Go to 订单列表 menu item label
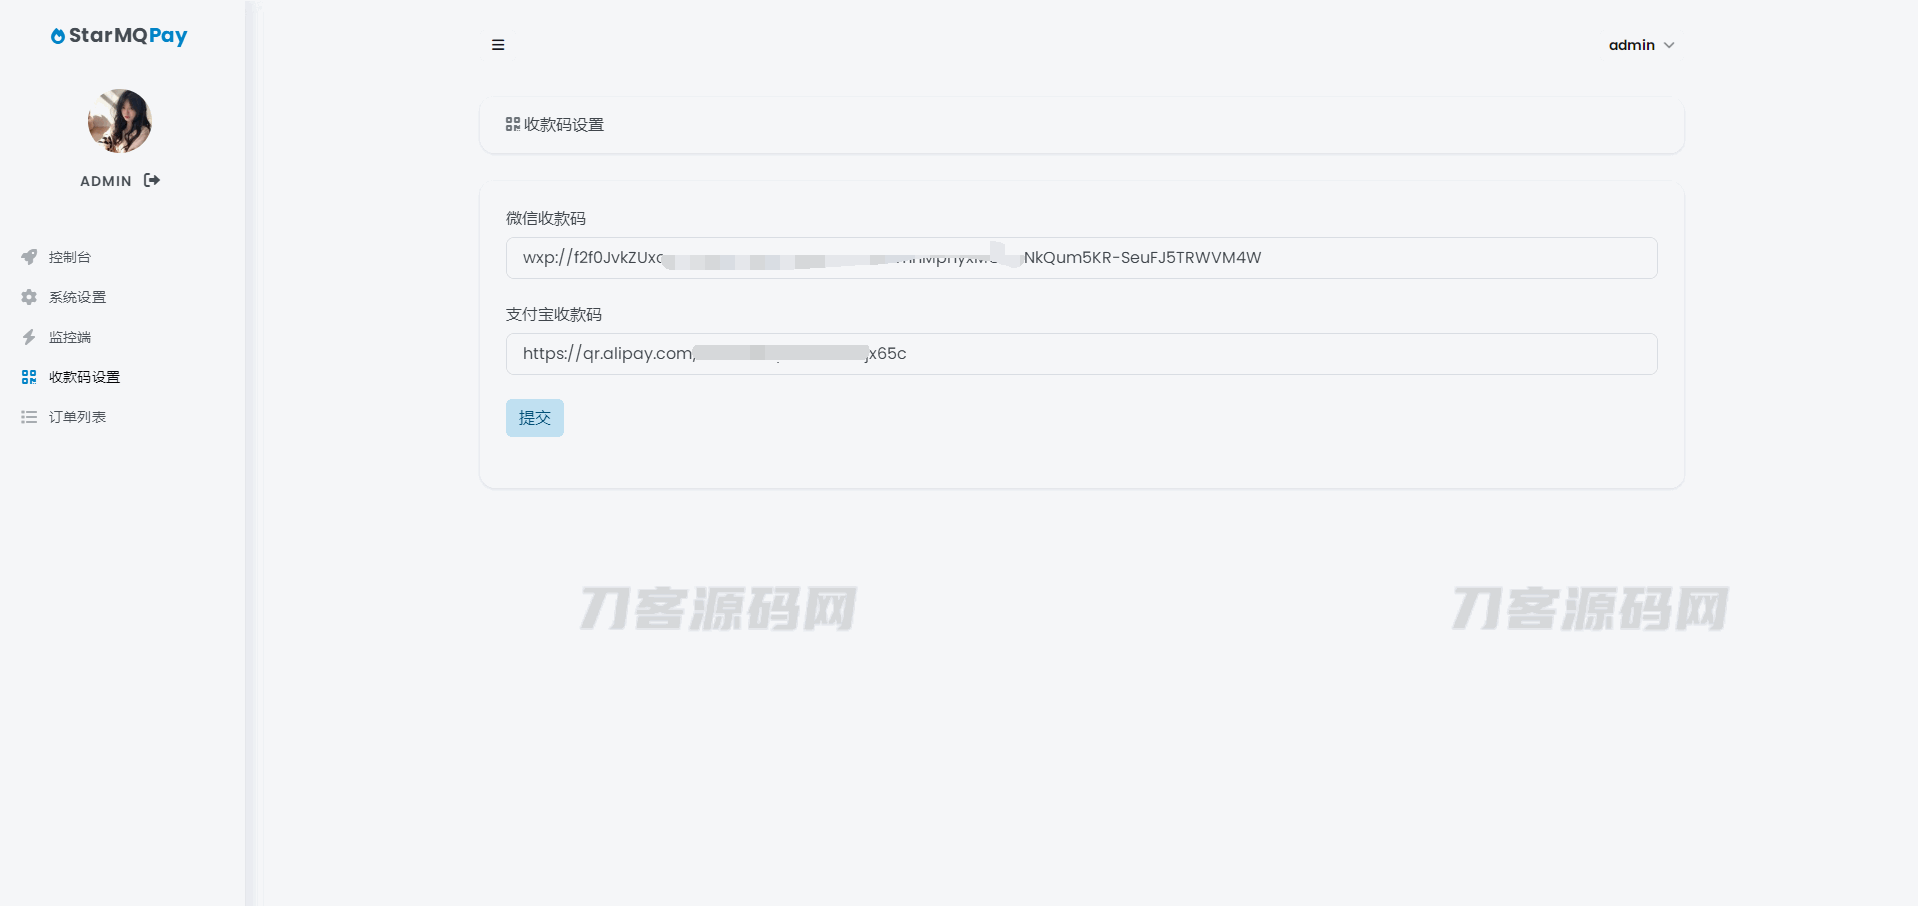 tap(77, 417)
